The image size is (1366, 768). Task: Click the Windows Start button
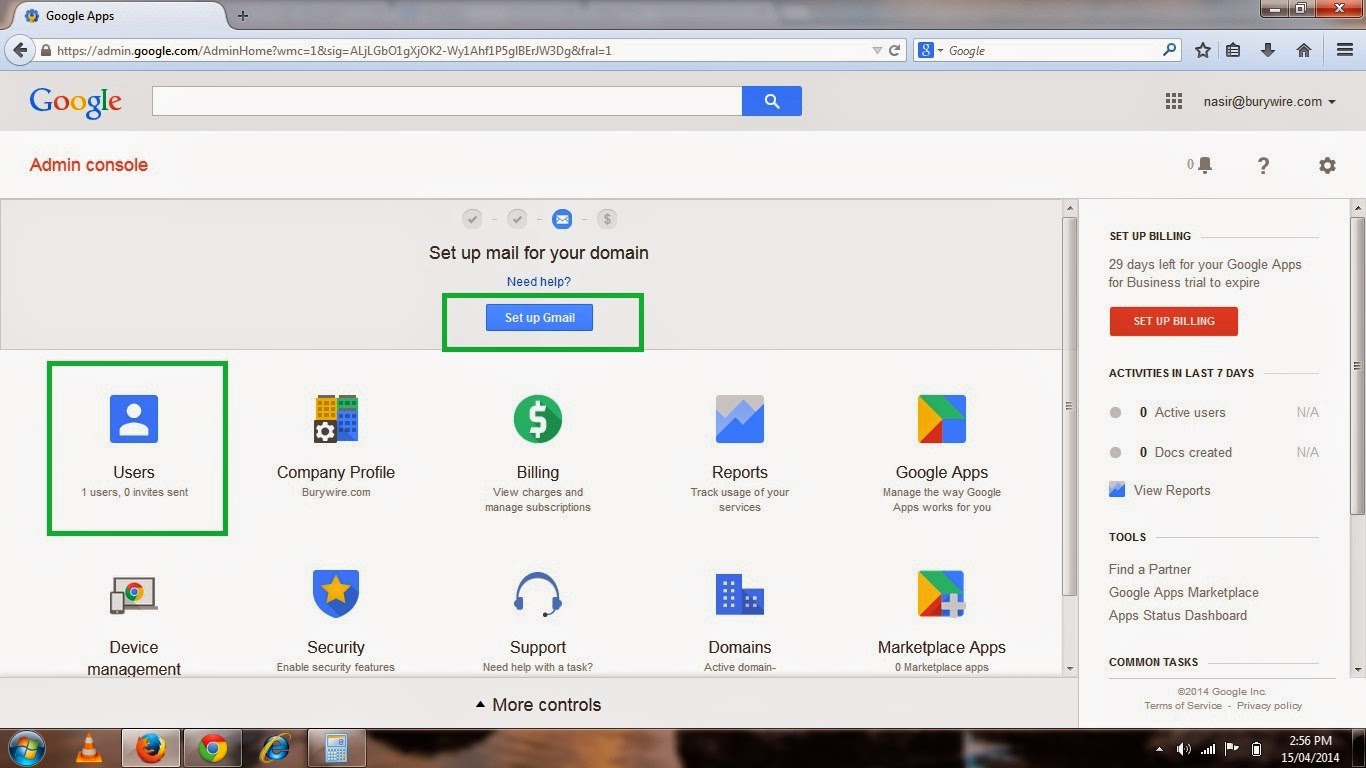pyautogui.click(x=25, y=748)
